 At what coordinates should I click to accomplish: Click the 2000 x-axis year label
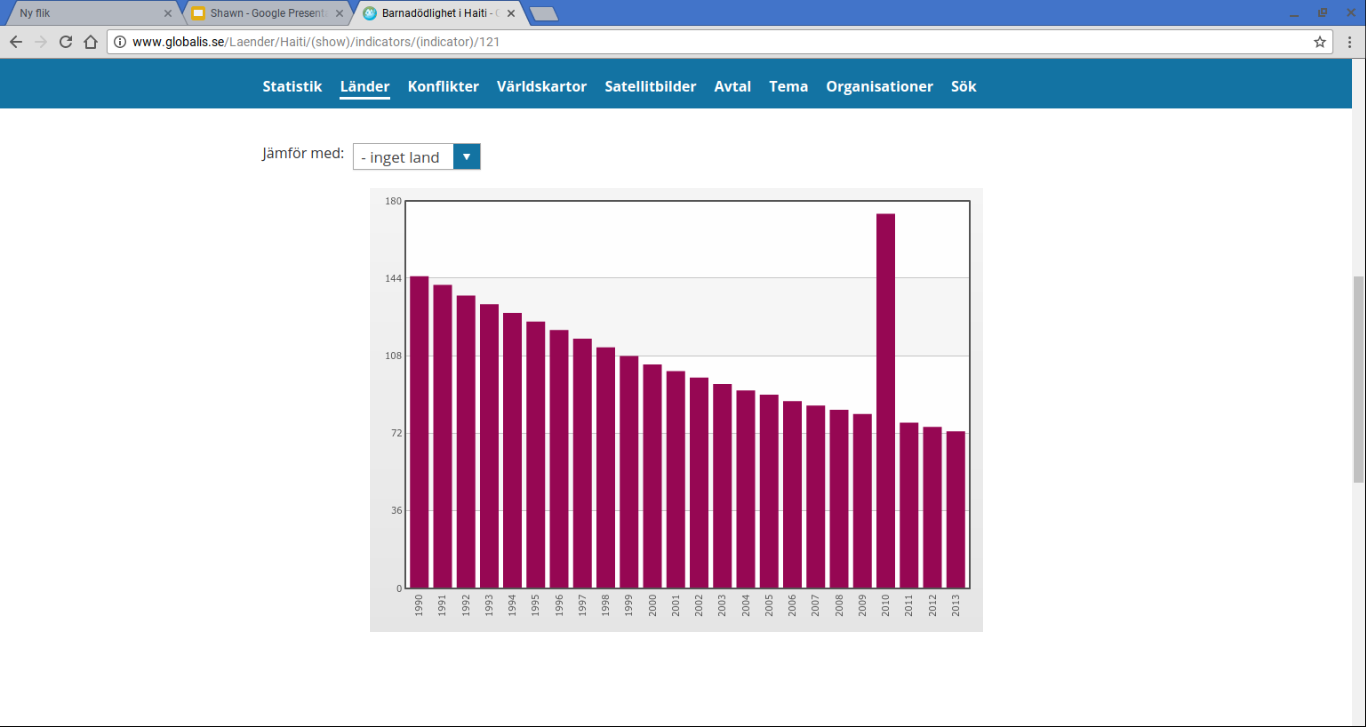(653, 606)
